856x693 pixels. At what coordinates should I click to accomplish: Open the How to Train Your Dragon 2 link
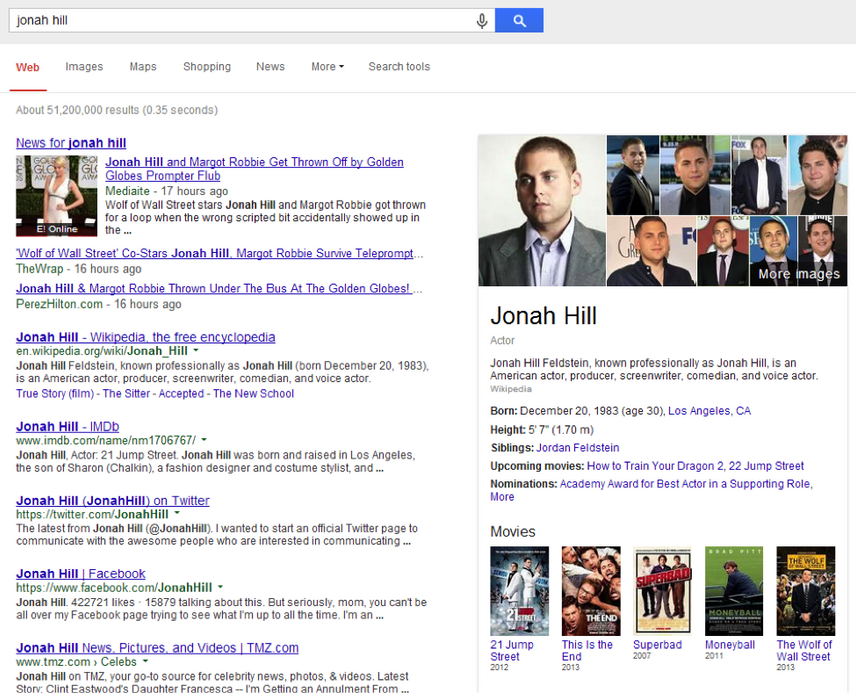coord(655,466)
